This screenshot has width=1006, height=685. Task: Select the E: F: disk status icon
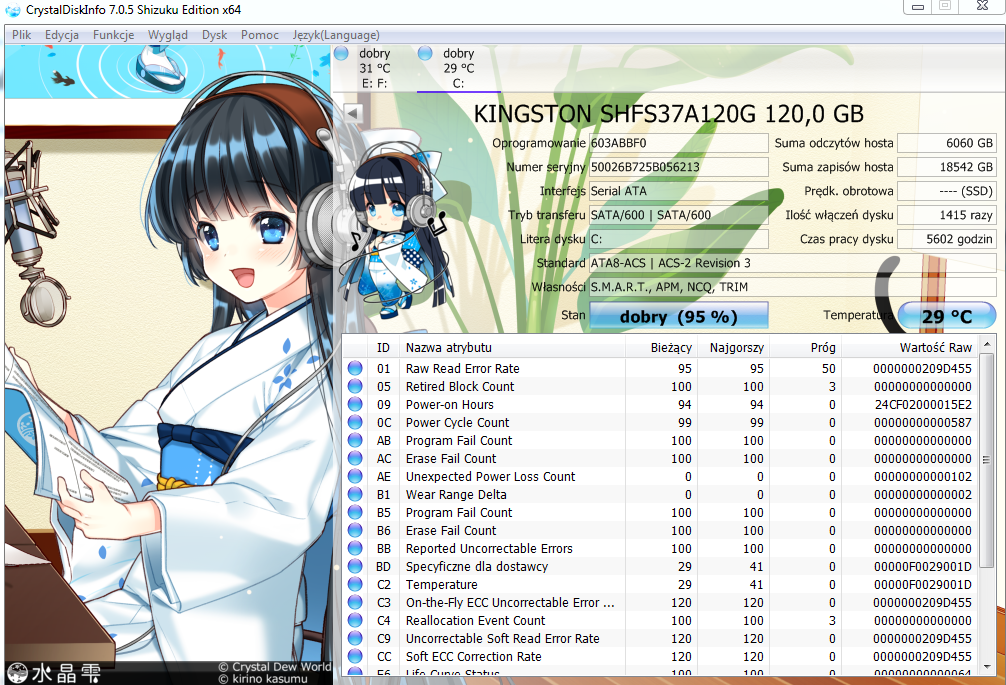341,53
